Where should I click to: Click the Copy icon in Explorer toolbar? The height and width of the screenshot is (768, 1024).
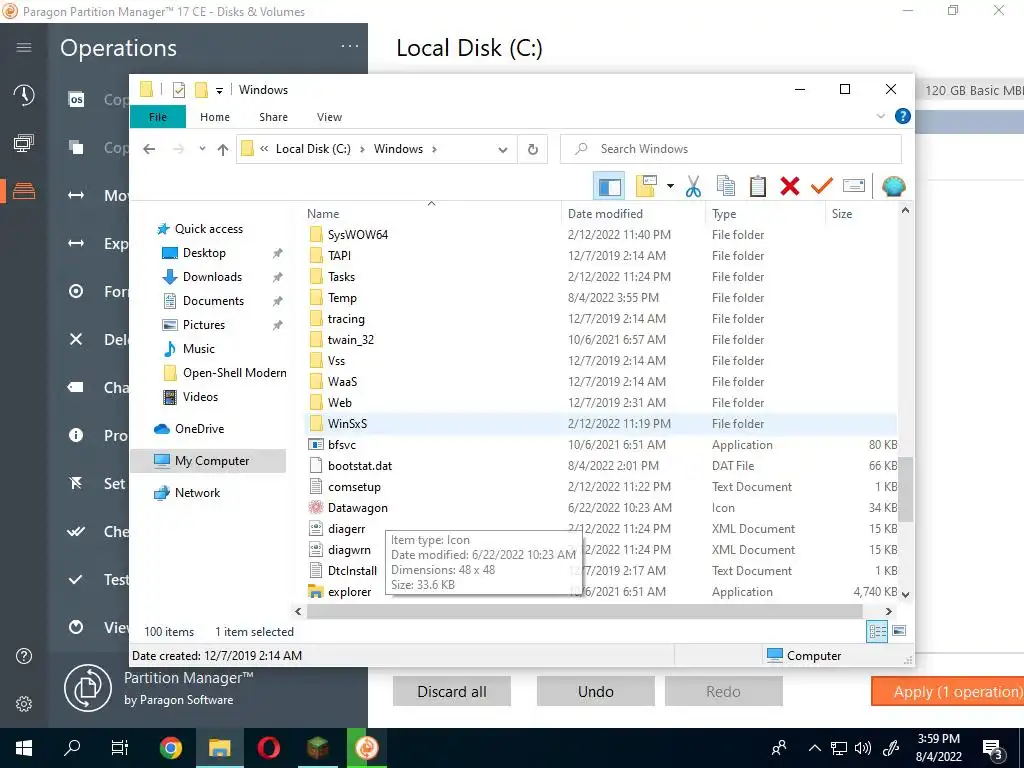(x=726, y=187)
